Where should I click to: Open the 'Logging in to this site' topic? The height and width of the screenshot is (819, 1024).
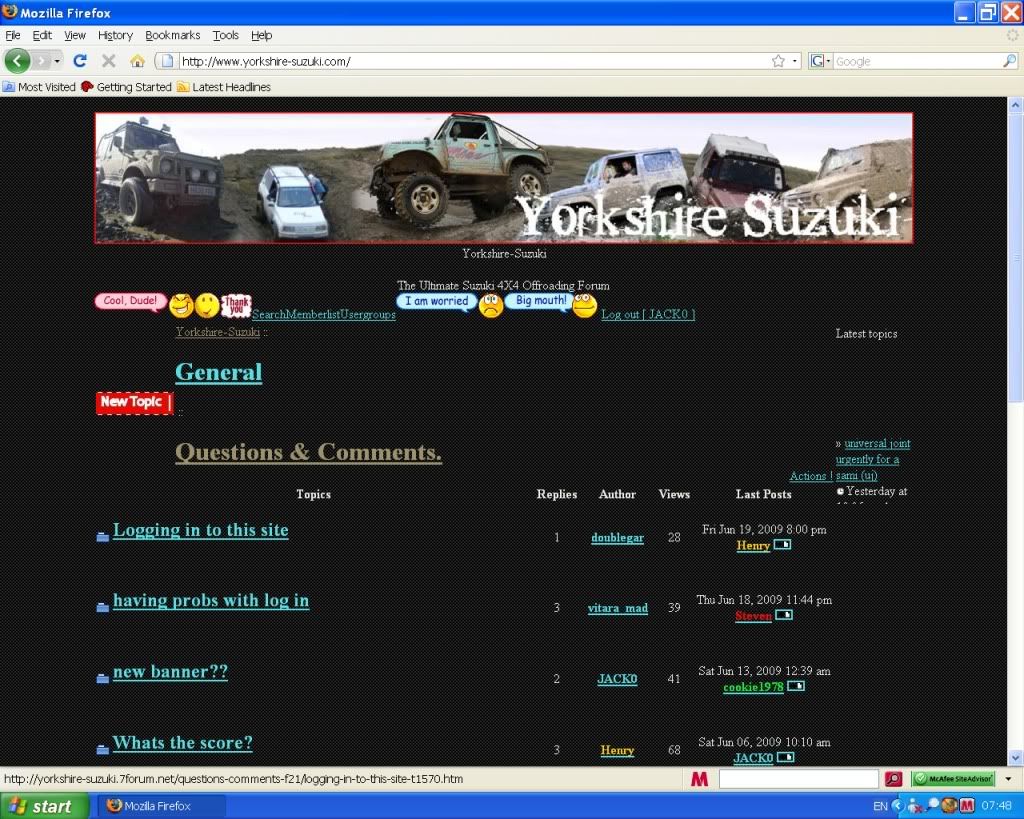200,530
